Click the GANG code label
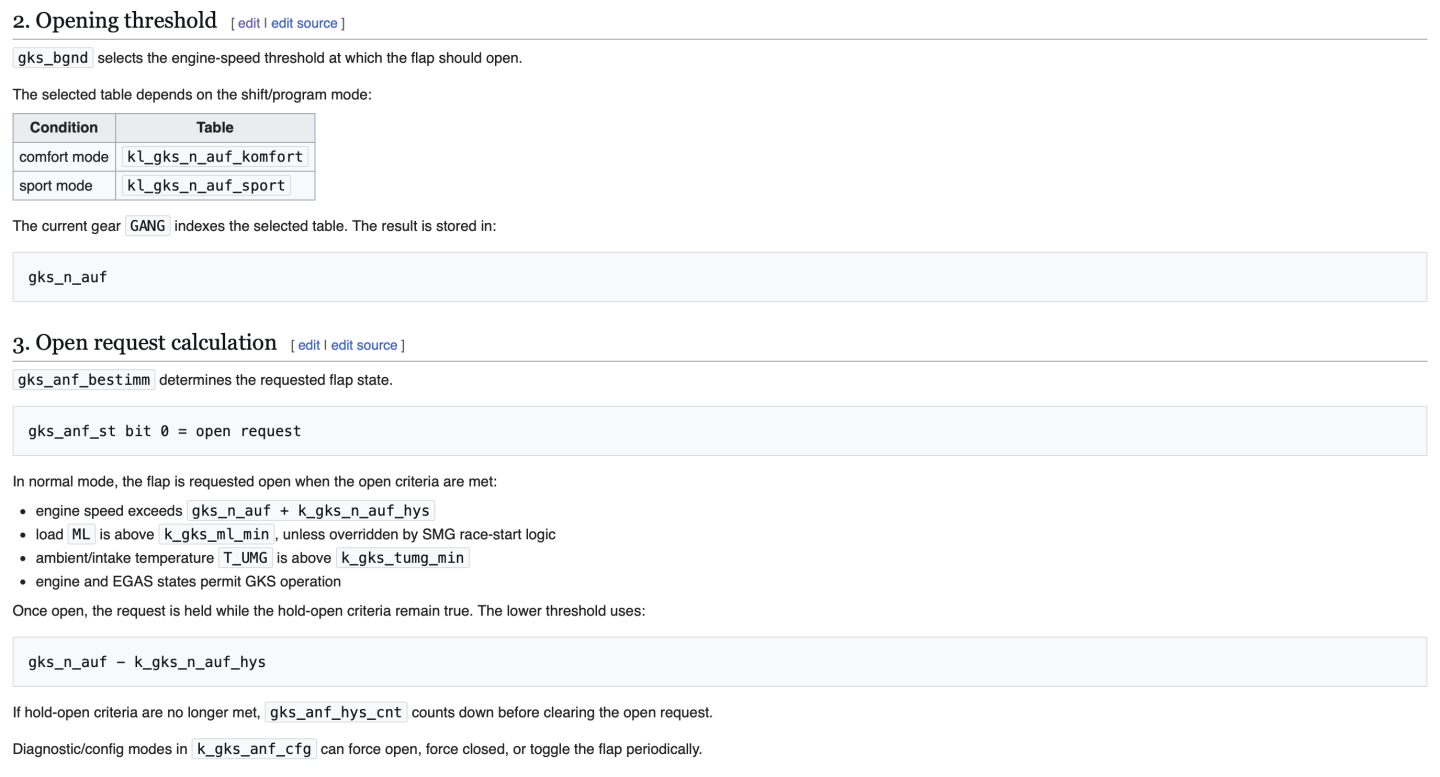This screenshot has height=777, width=1440. tap(148, 226)
